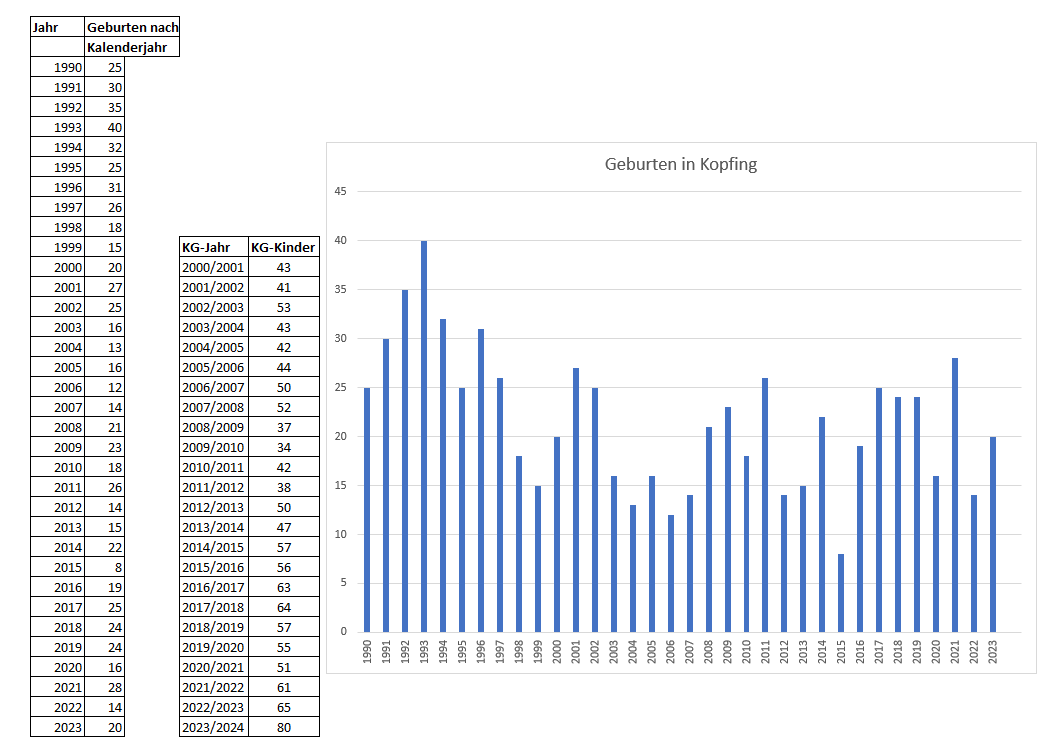Viewport: 1054px width, 751px height.
Task: Click the 2023 label on the chart x-axis
Action: pos(993,650)
